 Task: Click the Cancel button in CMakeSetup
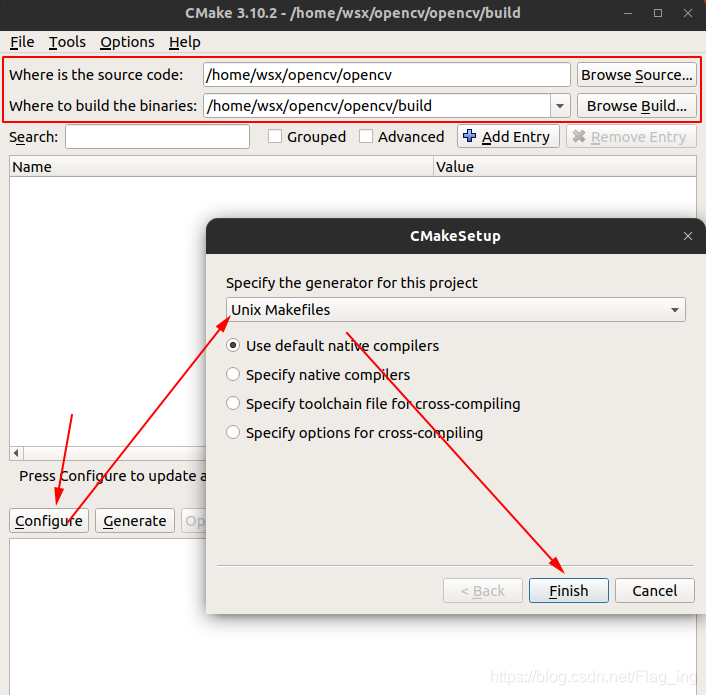coord(655,591)
